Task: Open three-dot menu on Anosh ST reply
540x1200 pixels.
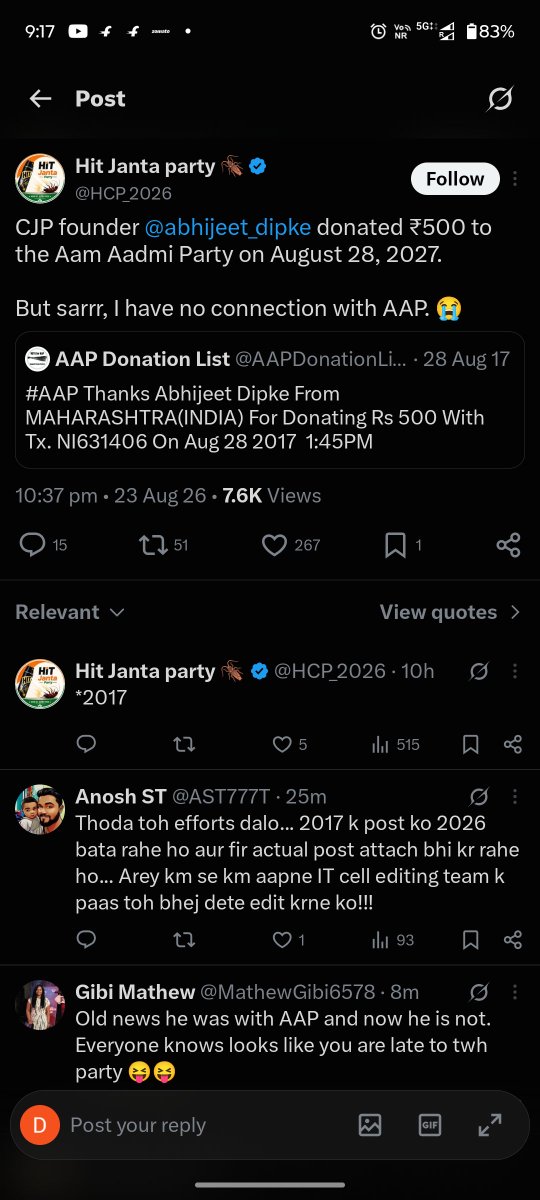Action: (x=515, y=796)
